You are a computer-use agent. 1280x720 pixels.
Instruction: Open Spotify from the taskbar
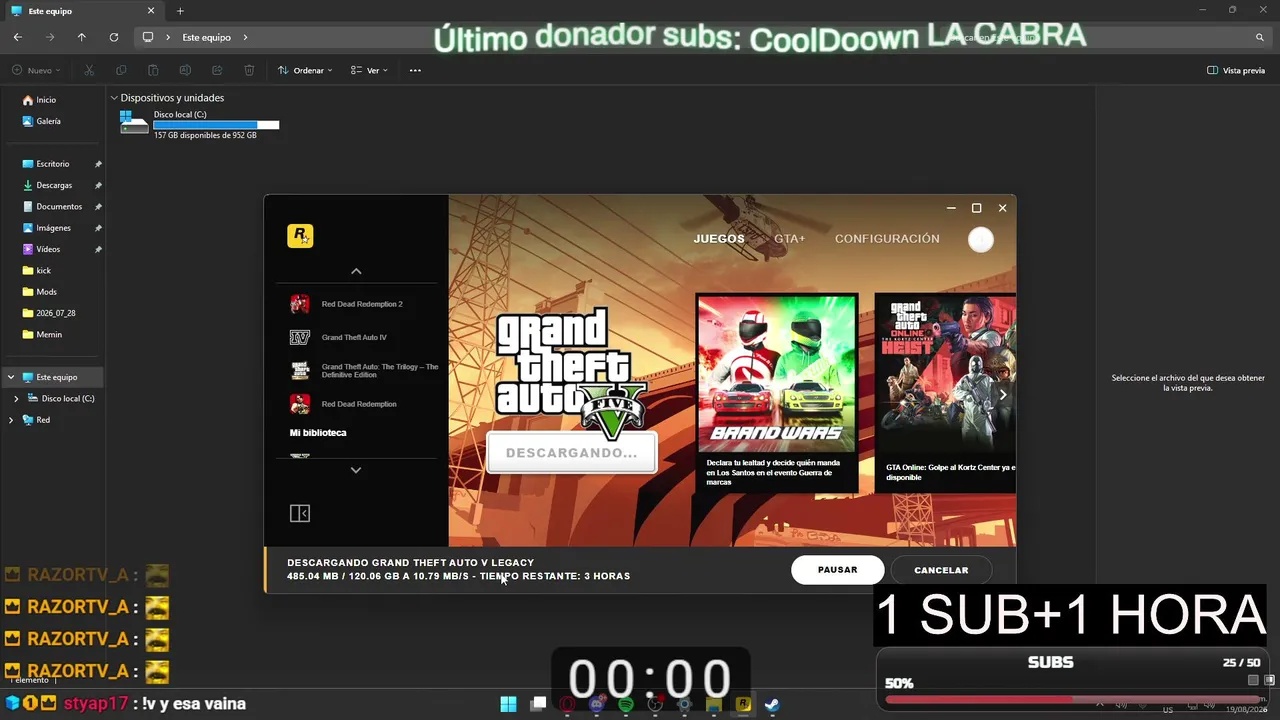pos(626,704)
